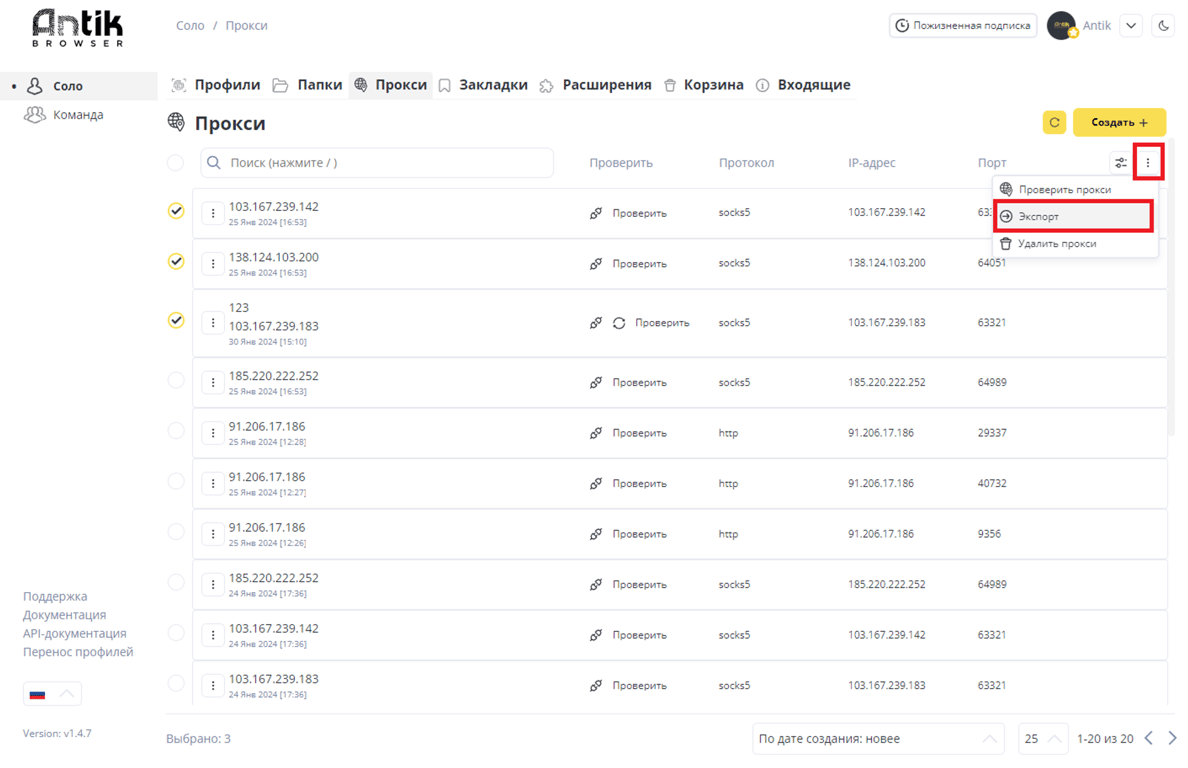Open the three-dot menu for proxy 138.124.103.200
The image size is (1188, 768).
tap(213, 264)
